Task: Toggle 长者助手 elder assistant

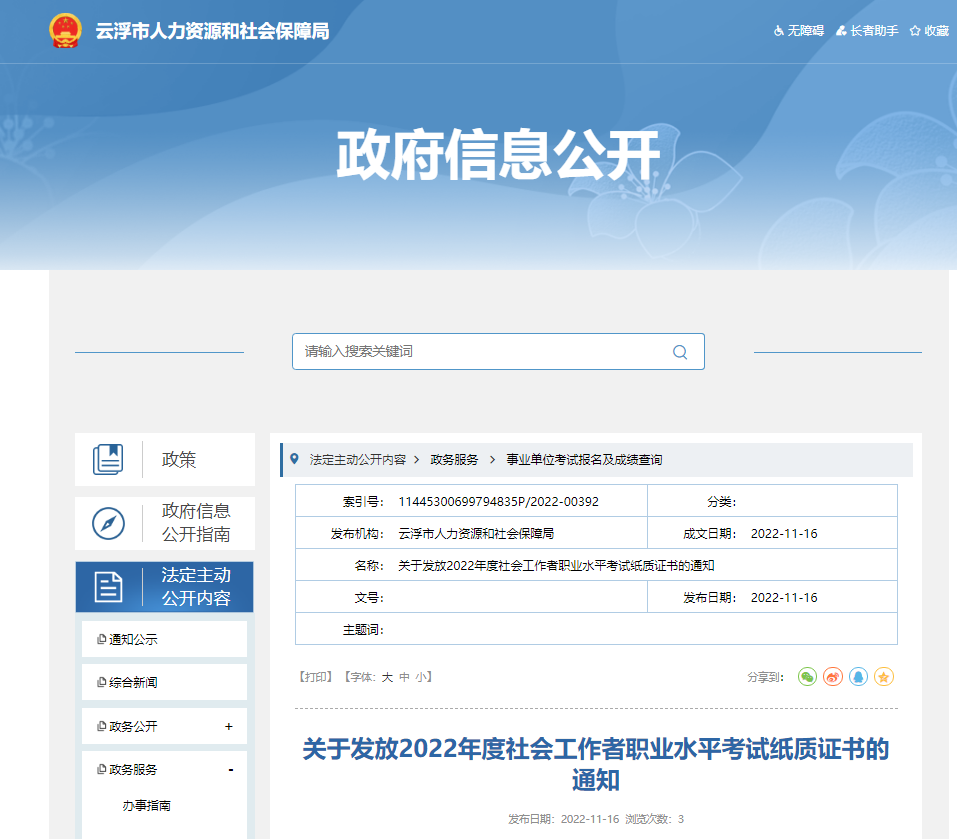Action: [x=867, y=31]
